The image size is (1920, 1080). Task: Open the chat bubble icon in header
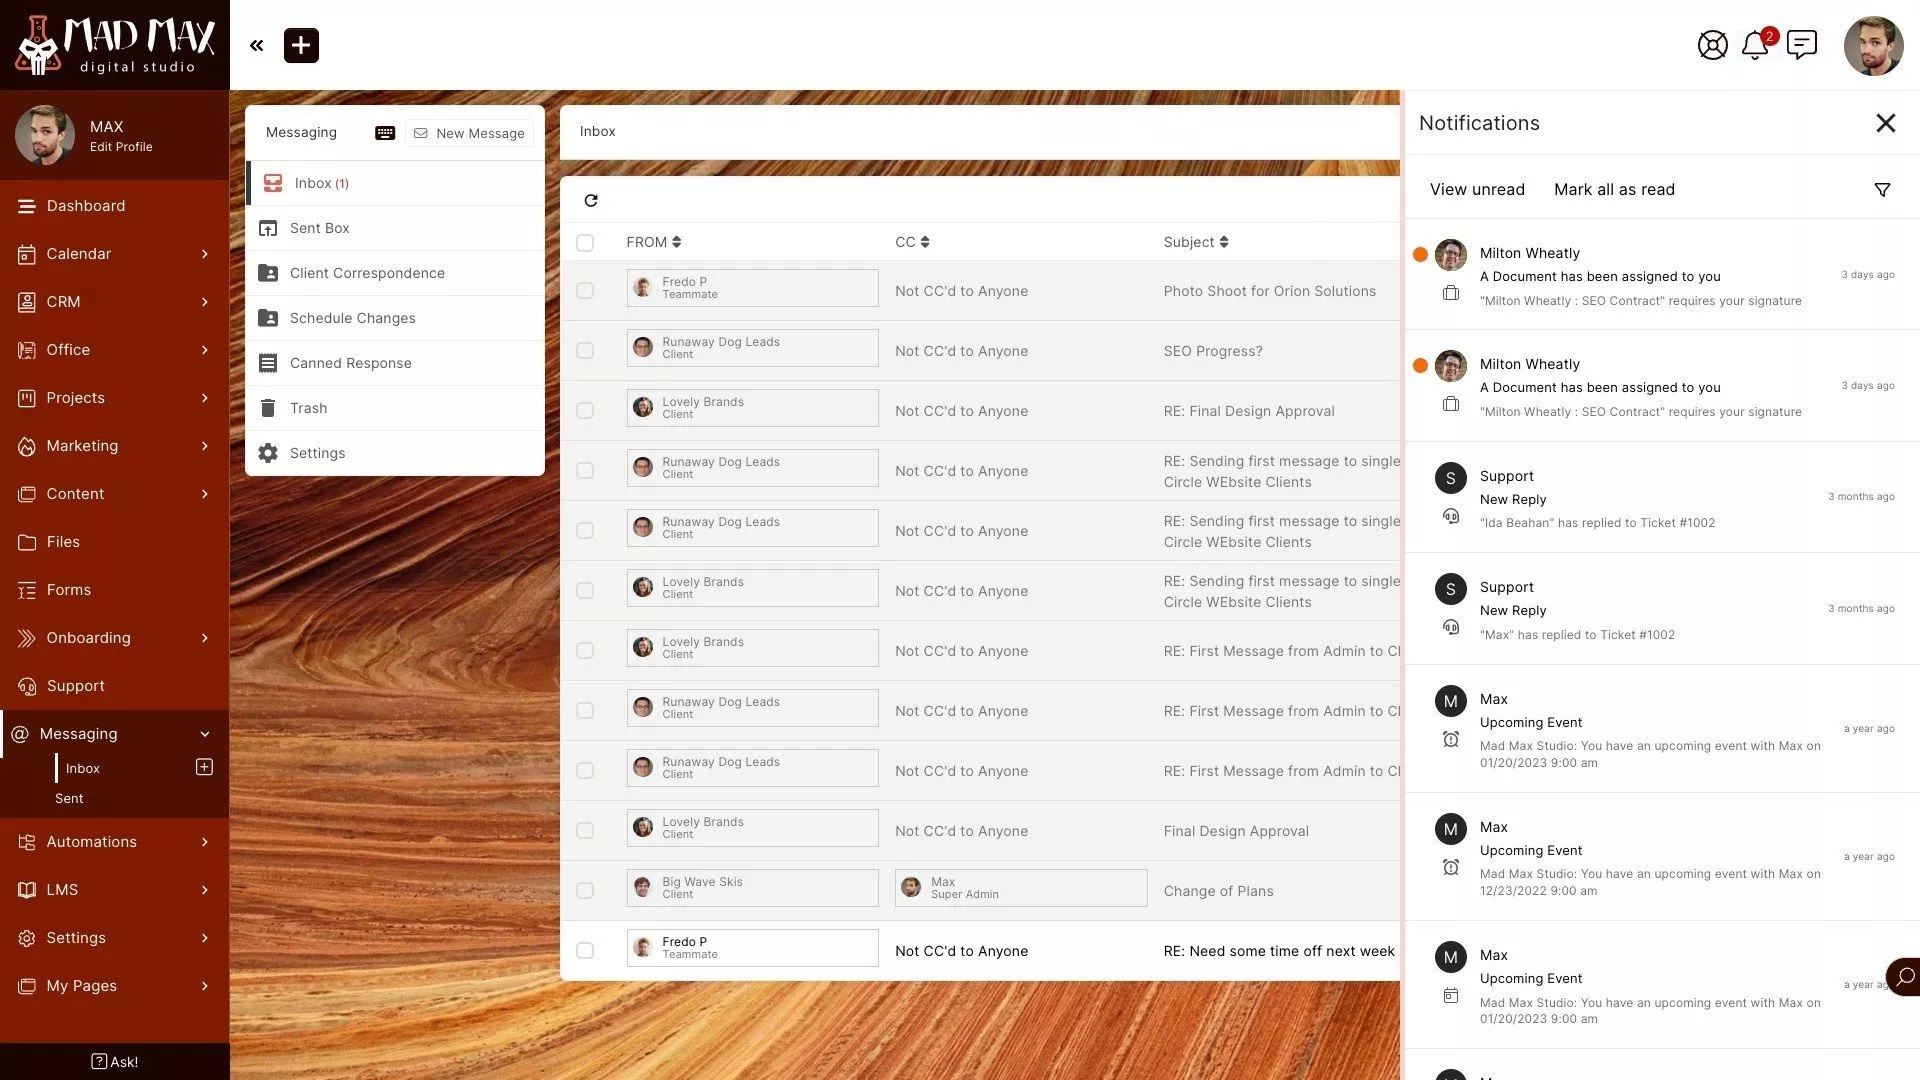[x=1801, y=45]
